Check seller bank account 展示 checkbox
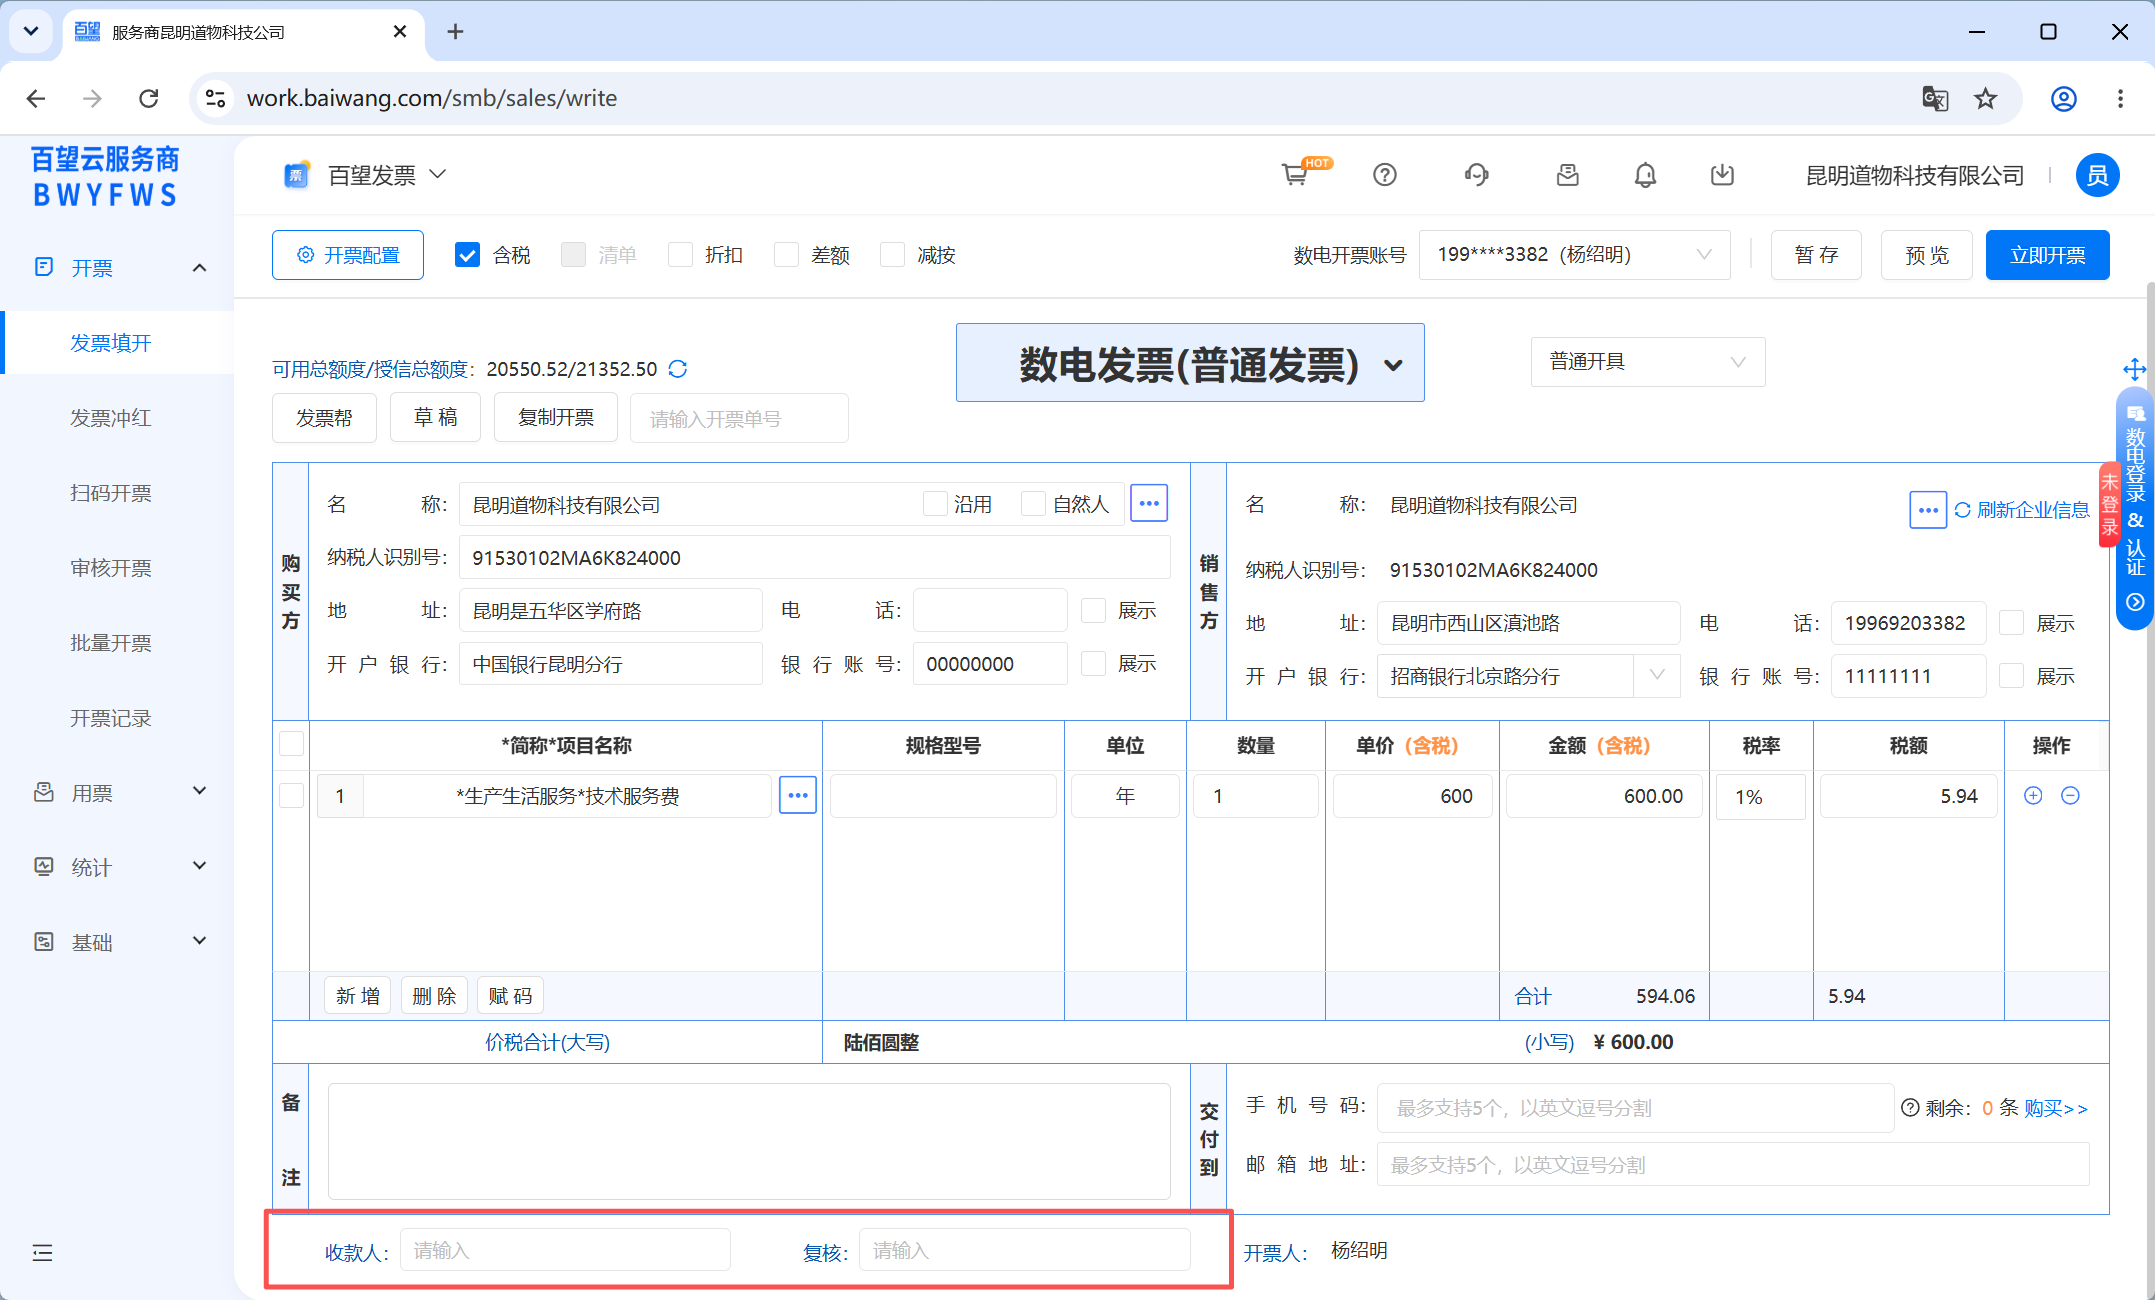Screen dimensions: 2155x1300 tap(2011, 676)
